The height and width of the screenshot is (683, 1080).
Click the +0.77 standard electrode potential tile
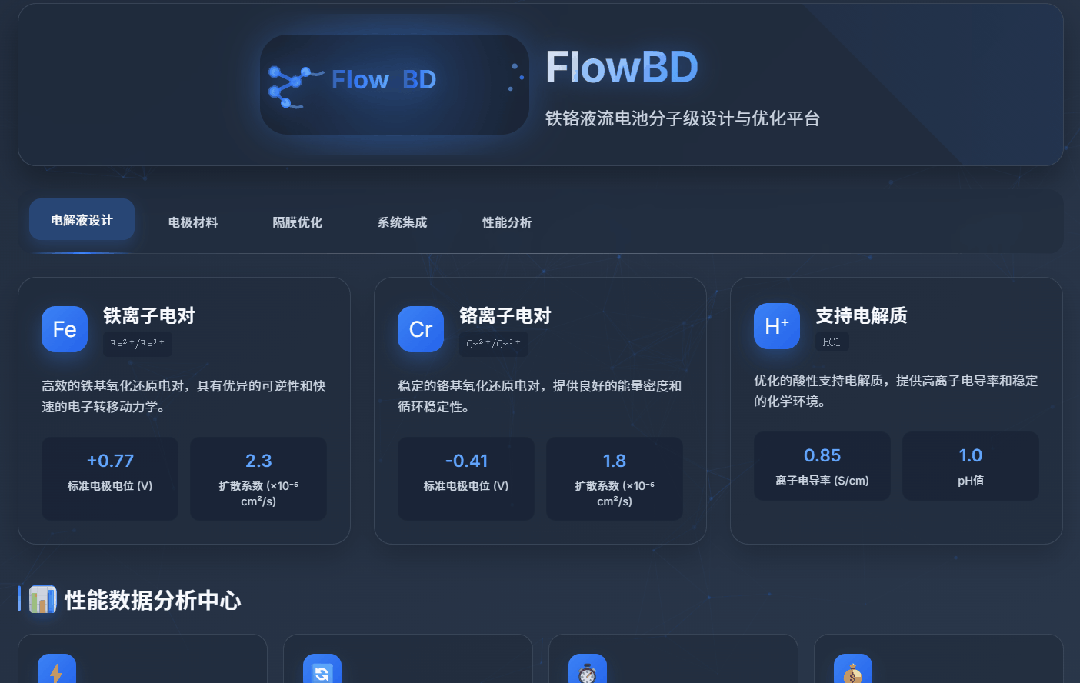(110, 478)
